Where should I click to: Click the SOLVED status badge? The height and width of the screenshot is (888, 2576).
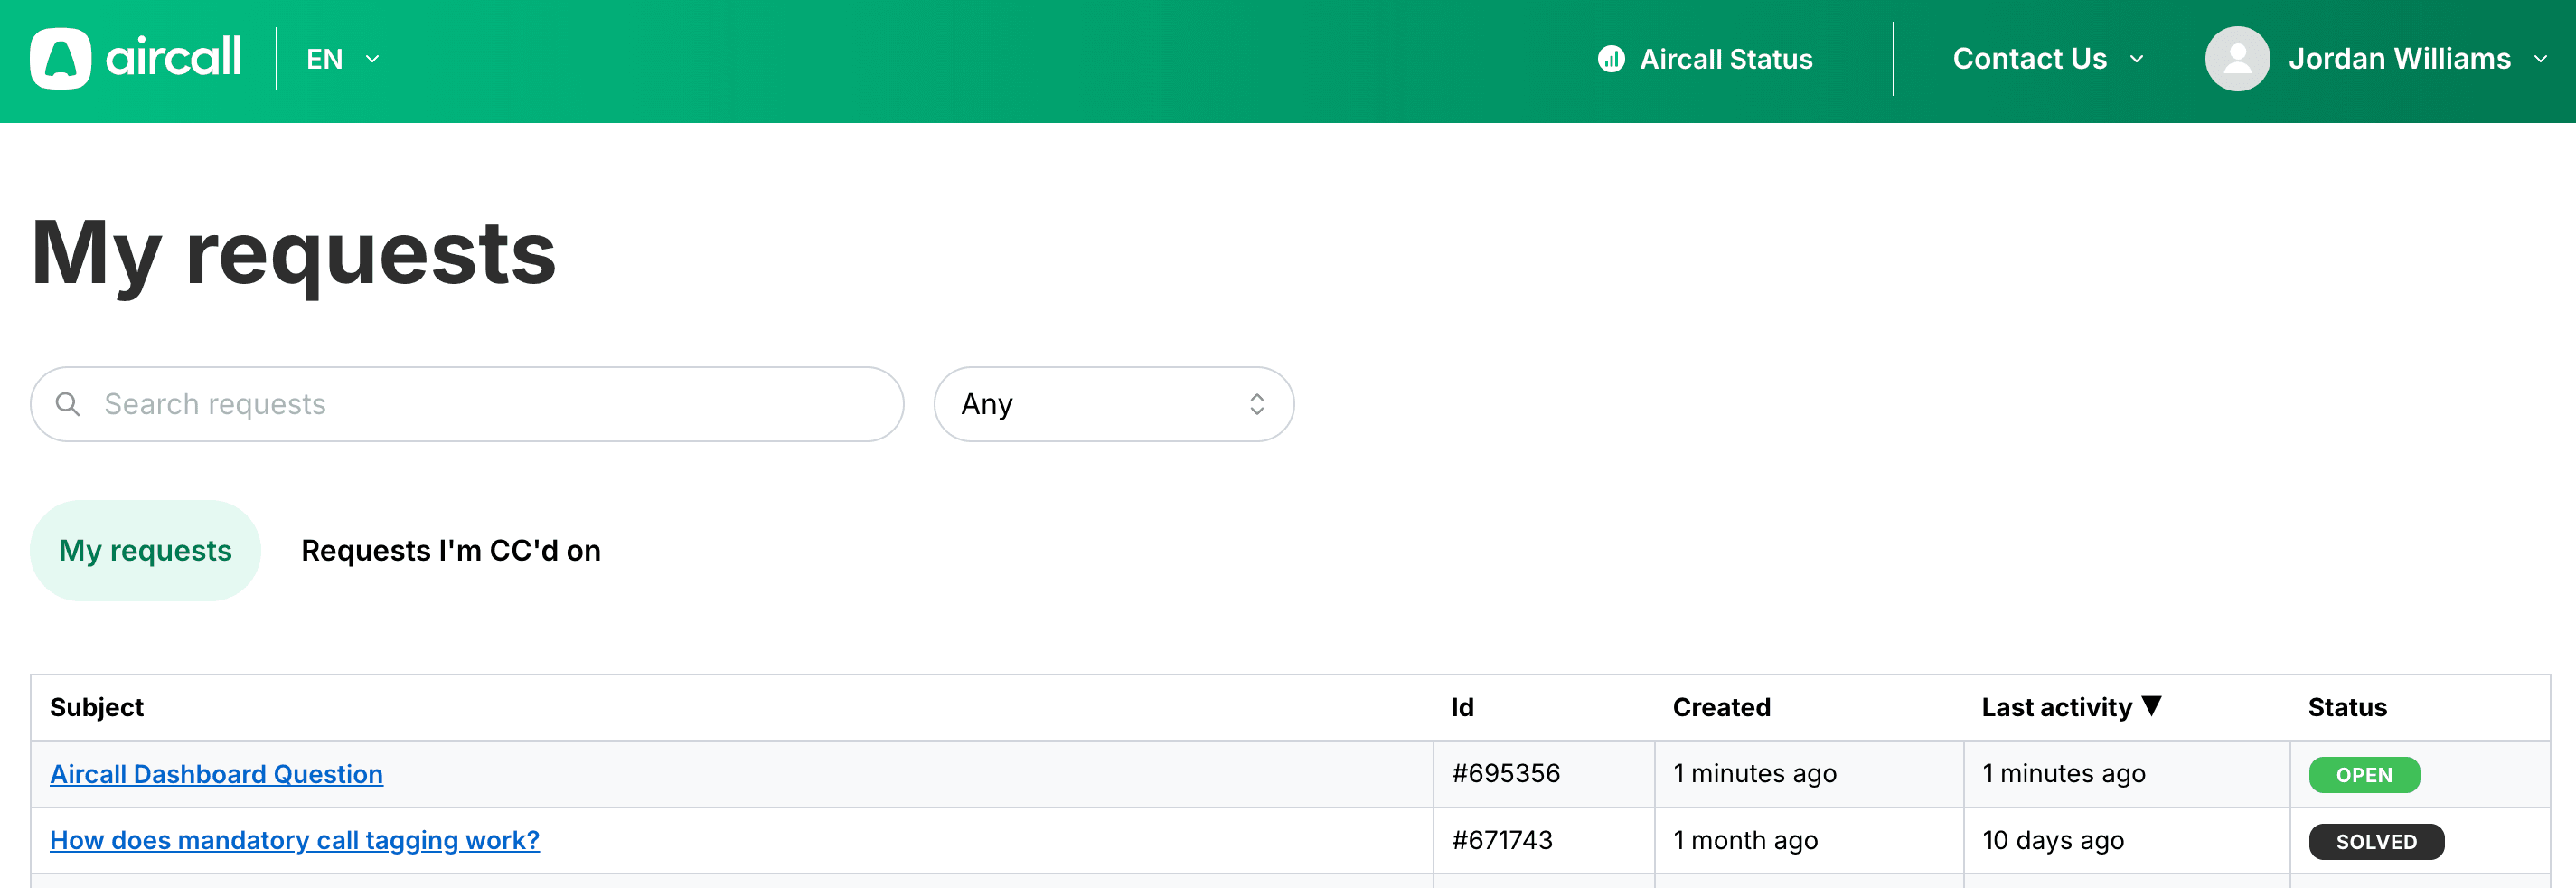point(2375,842)
